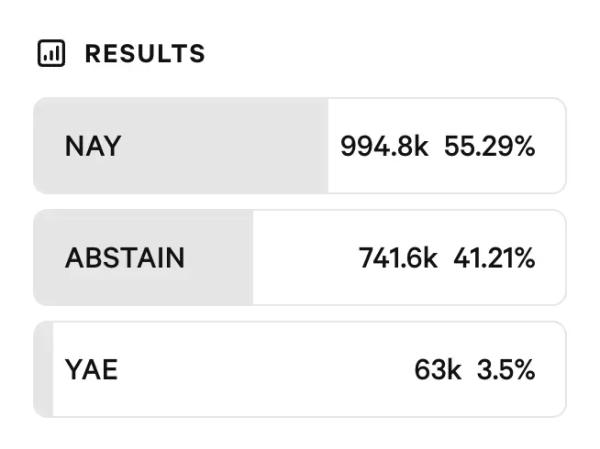Click the 63k vote count
This screenshot has height=449, width=600.
coord(438,370)
